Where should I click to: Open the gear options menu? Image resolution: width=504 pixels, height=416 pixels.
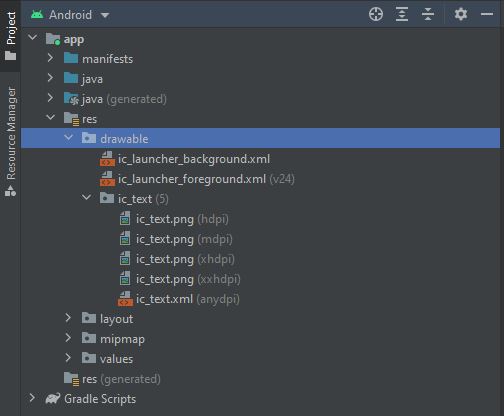461,14
